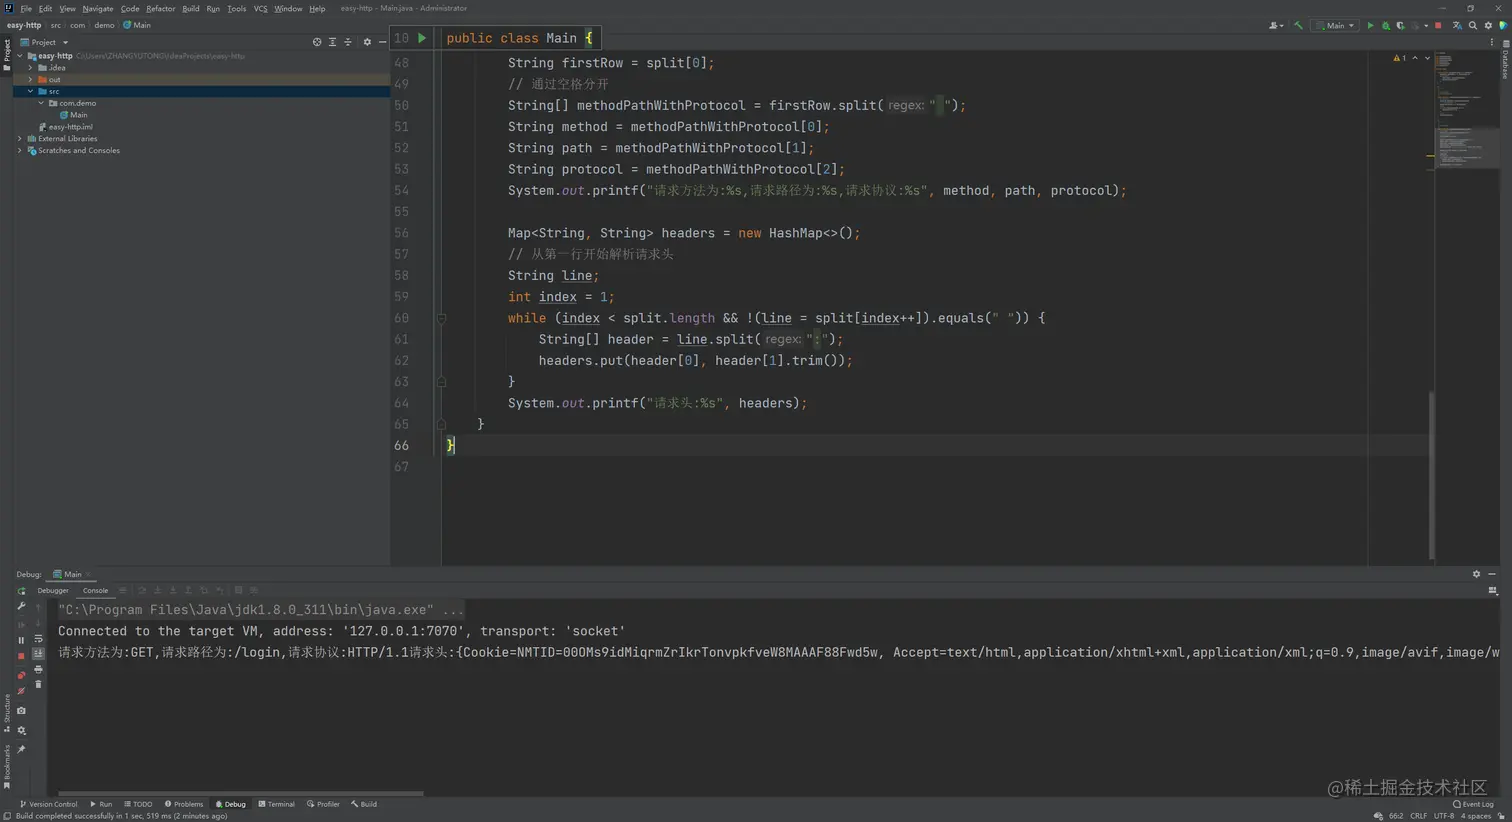1512x822 pixels.
Task: Rerun Main in the Debug panel
Action: (21, 591)
